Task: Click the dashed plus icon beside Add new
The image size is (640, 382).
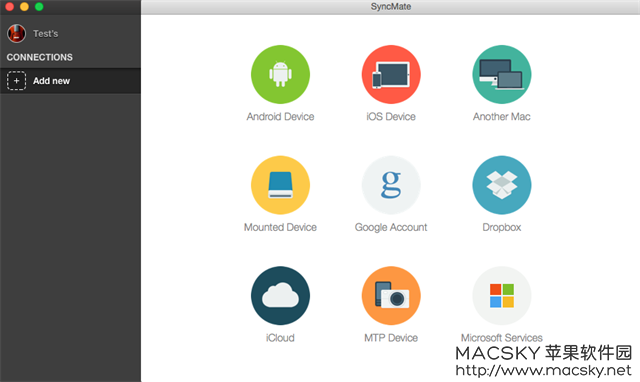Action: pyautogui.click(x=16, y=80)
